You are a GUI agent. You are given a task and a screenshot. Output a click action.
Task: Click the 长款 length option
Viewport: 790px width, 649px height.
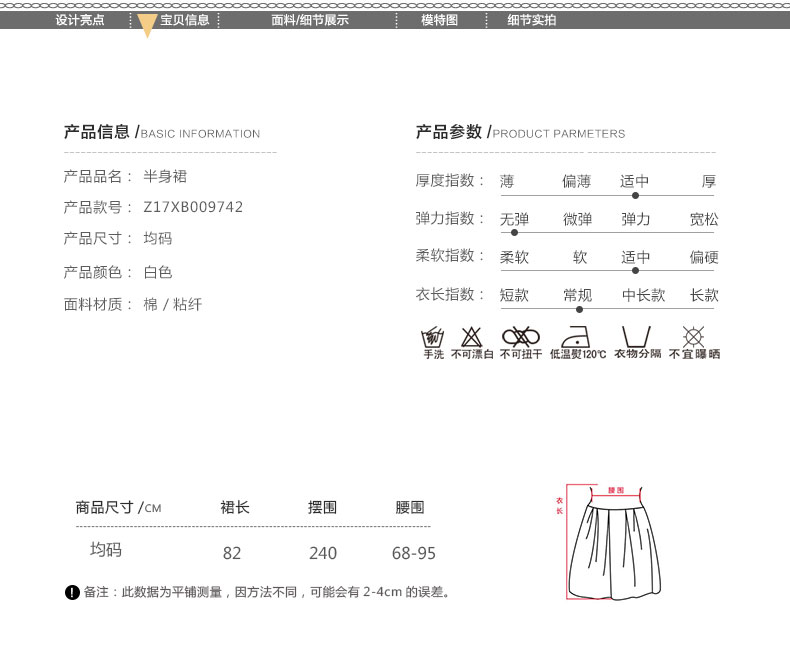click(704, 295)
